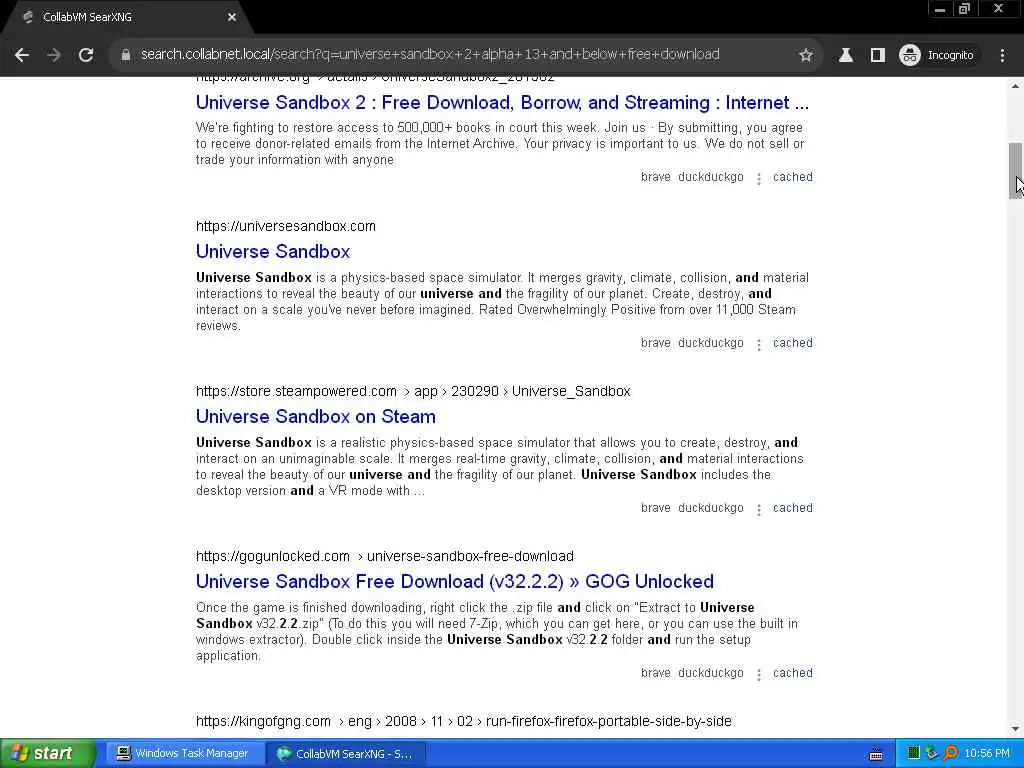1024x768 pixels.
Task: Minimize the Chrome window
Action: pos(940,9)
